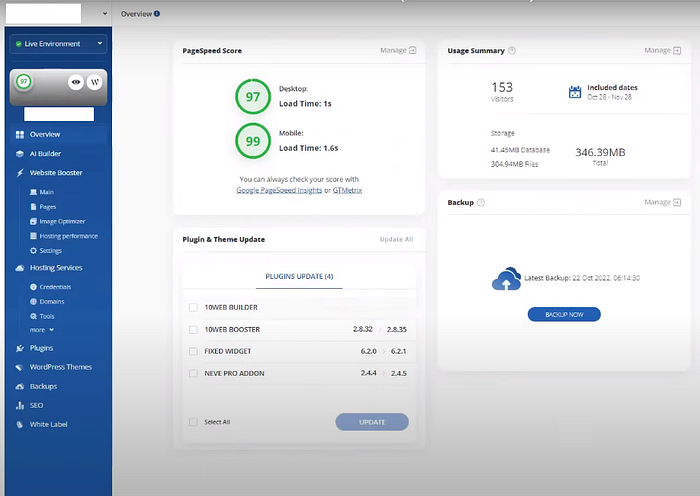
Task: Click the Overview info icon
Action: pos(157,14)
